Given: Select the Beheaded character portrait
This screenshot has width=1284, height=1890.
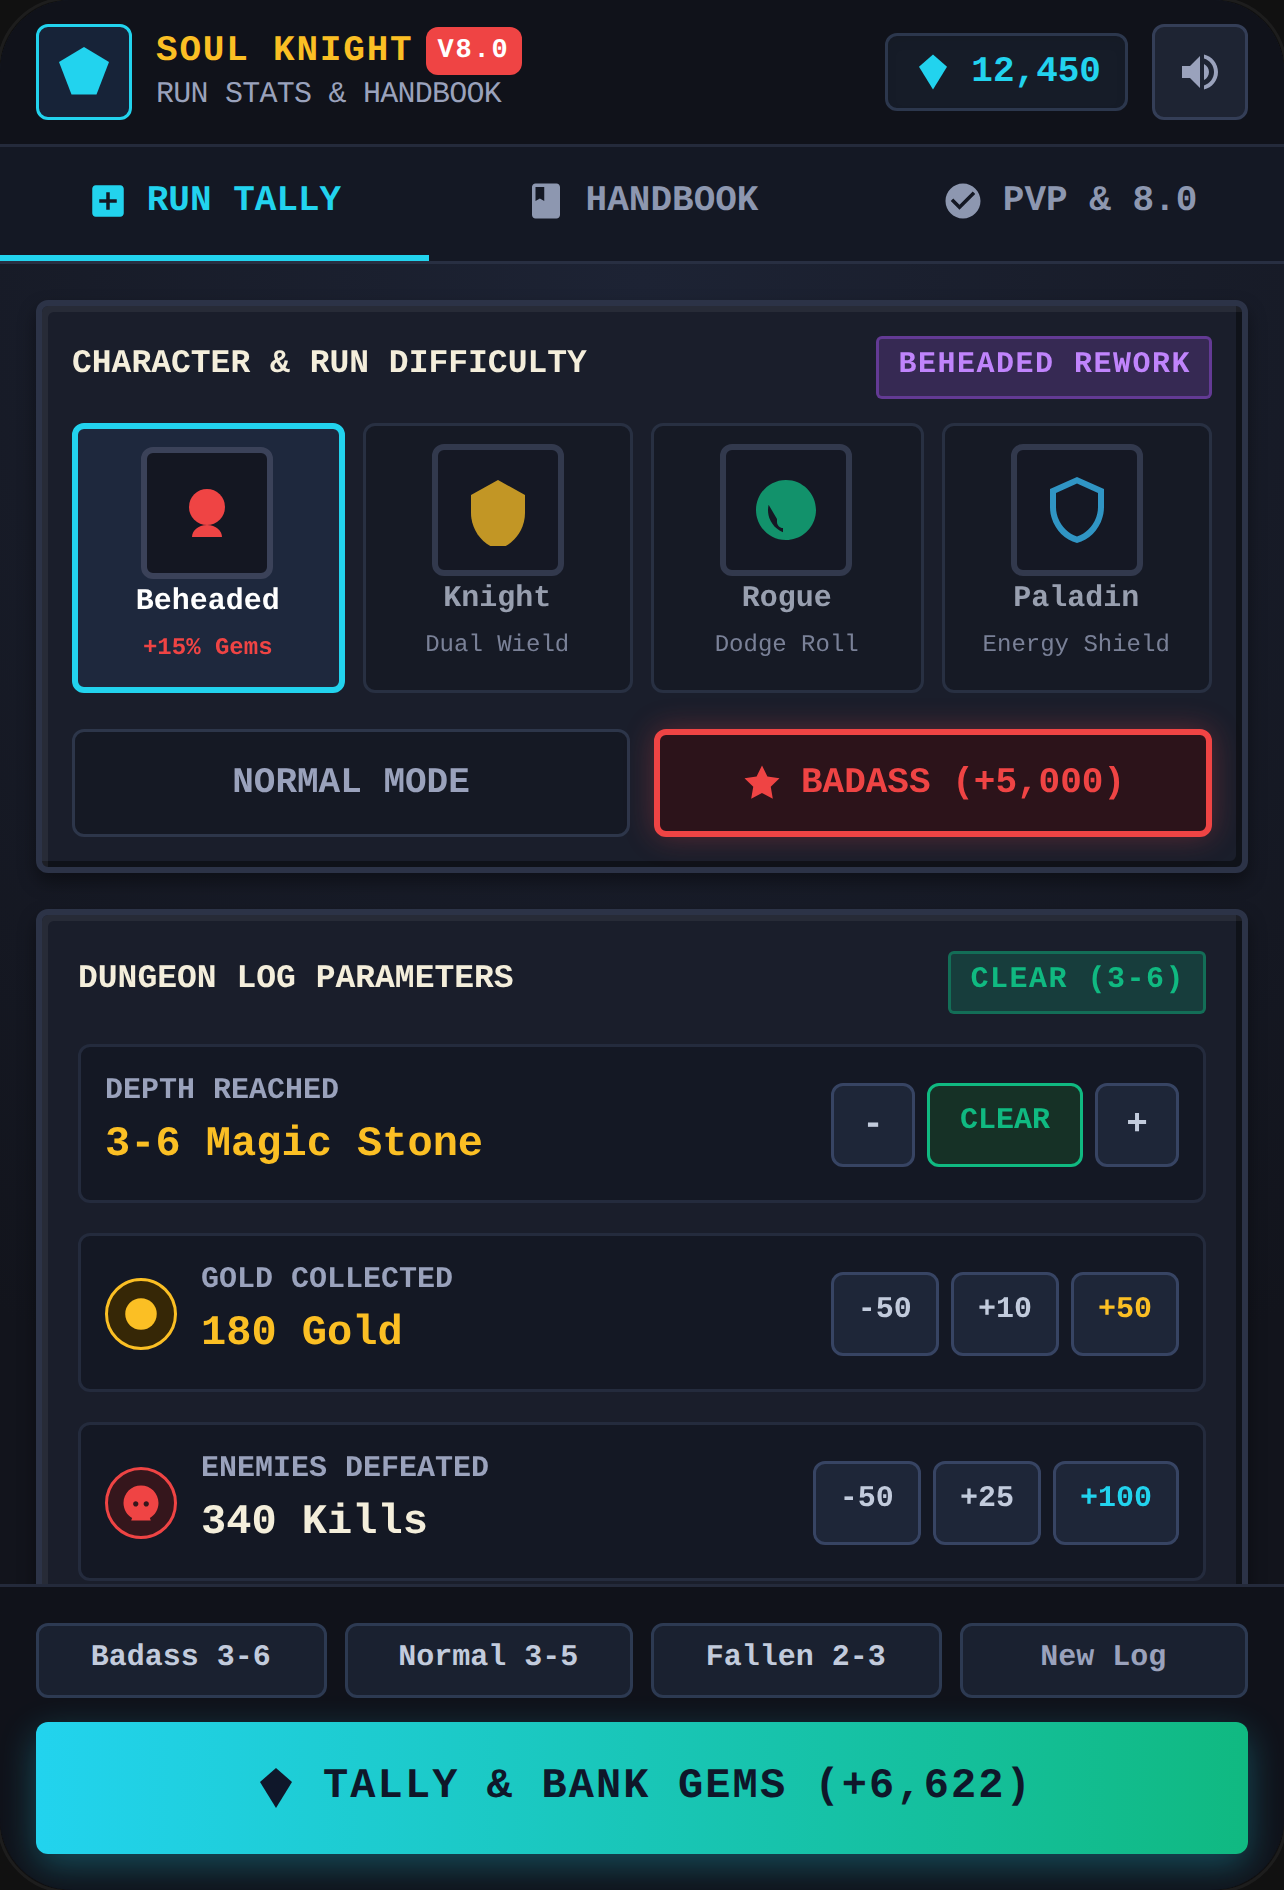Looking at the screenshot, I should click(207, 513).
